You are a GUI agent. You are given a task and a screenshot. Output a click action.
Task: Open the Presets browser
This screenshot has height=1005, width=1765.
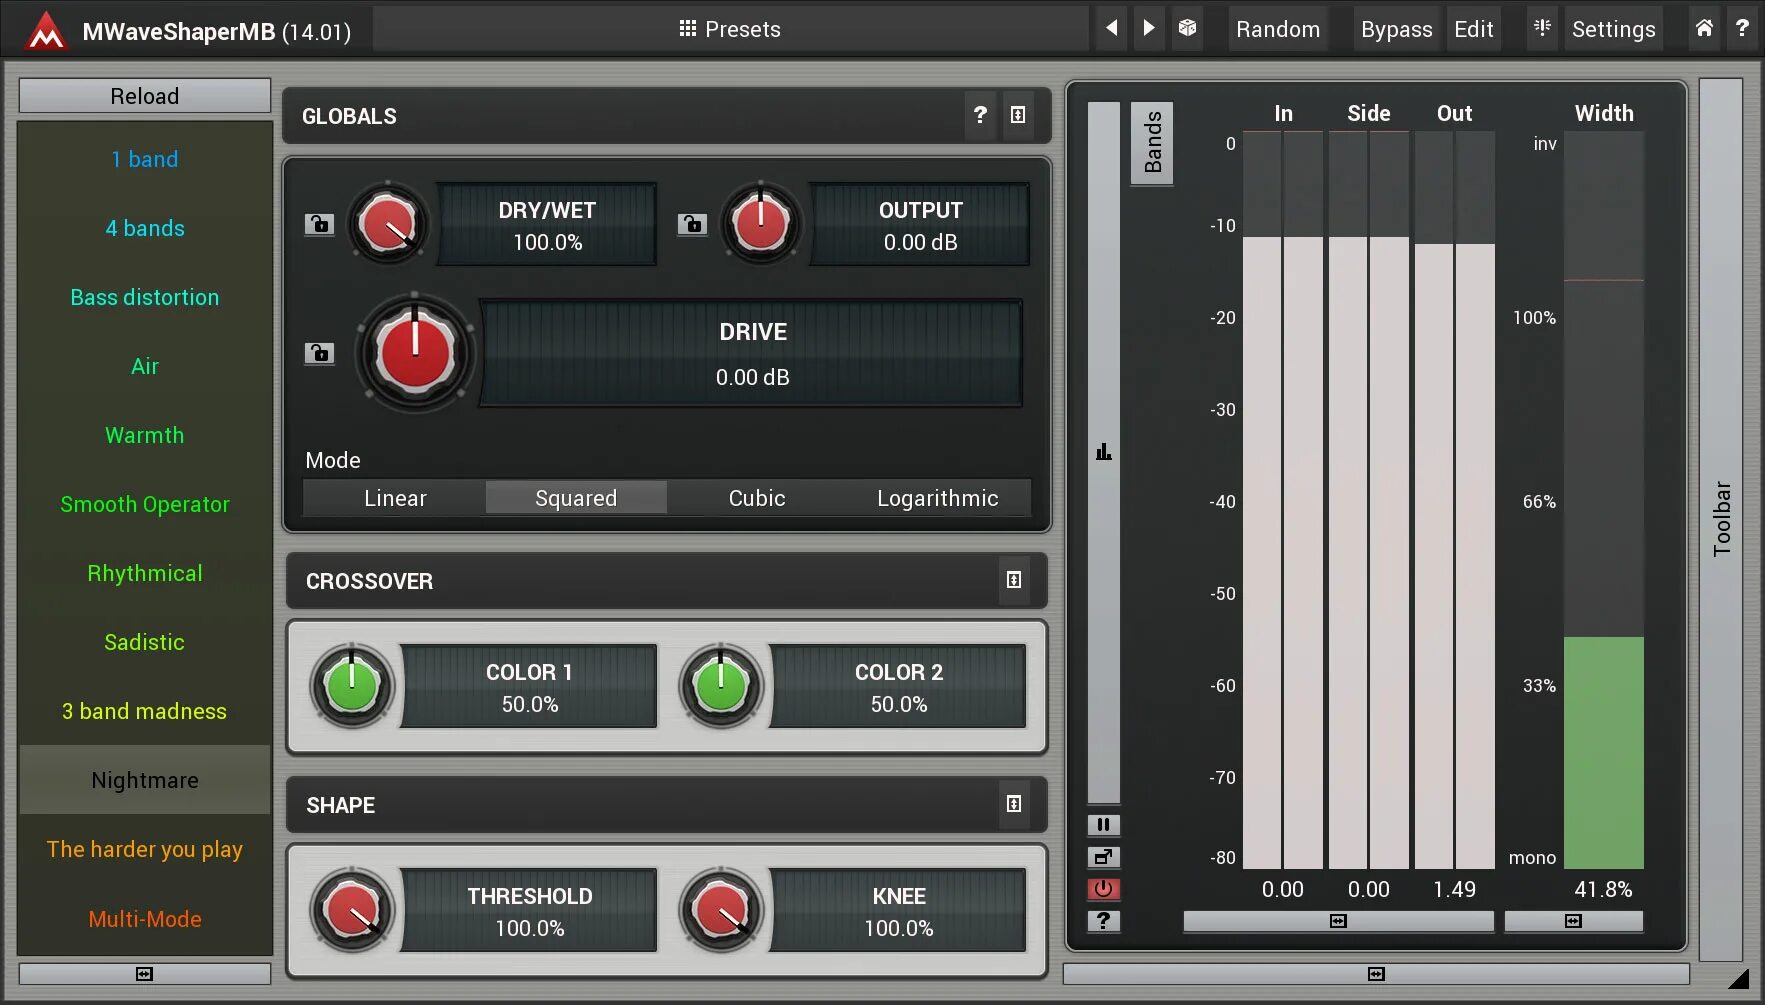tap(730, 29)
